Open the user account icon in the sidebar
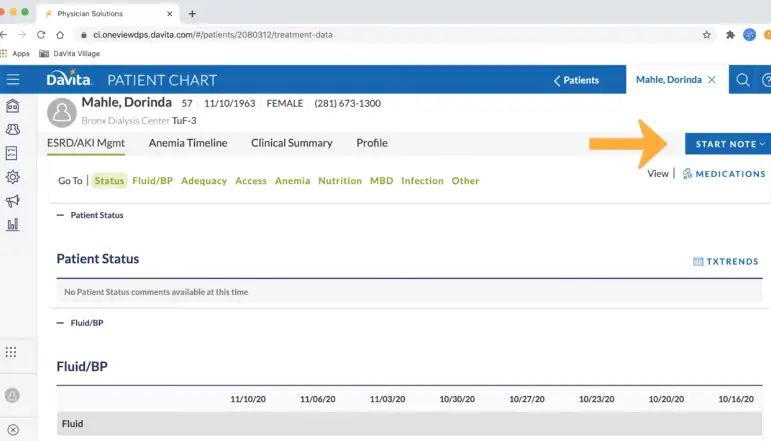 pyautogui.click(x=12, y=395)
